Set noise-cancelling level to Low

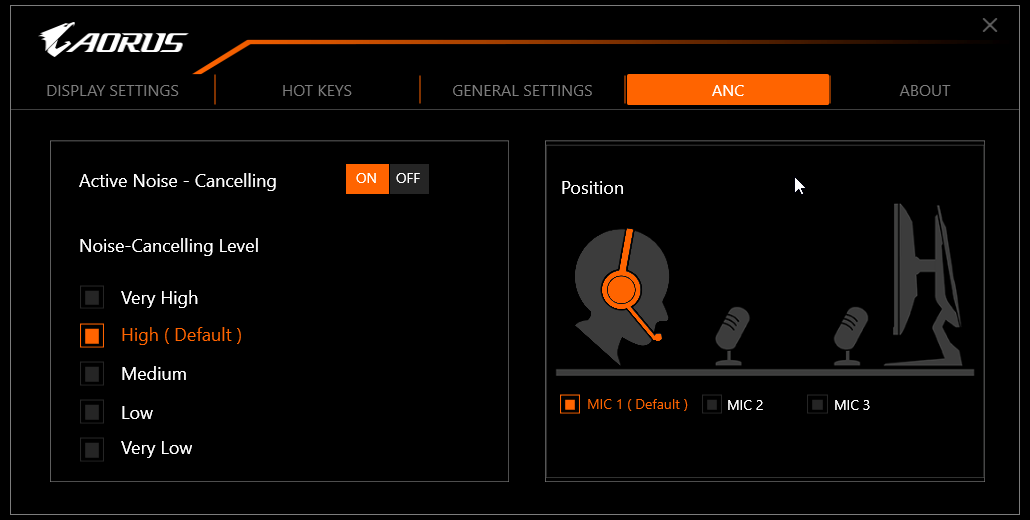pyautogui.click(x=92, y=412)
